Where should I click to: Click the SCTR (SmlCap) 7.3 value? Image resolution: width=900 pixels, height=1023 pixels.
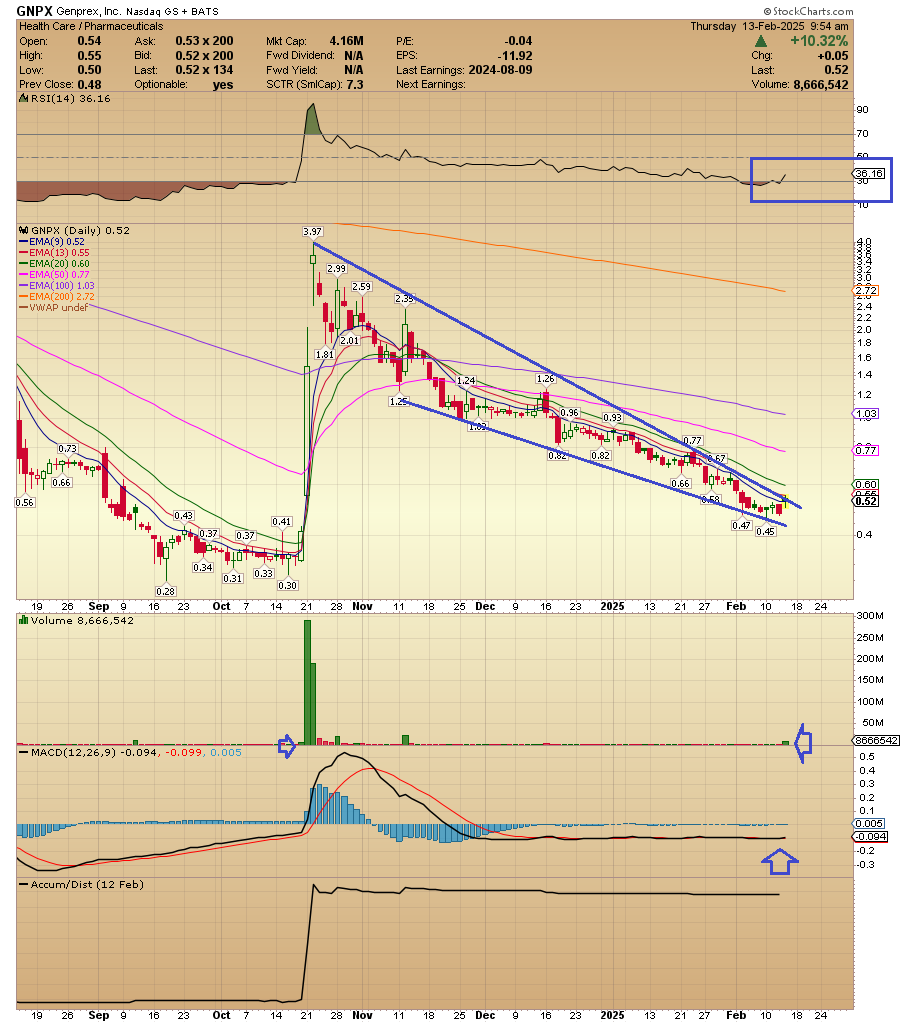(x=355, y=85)
